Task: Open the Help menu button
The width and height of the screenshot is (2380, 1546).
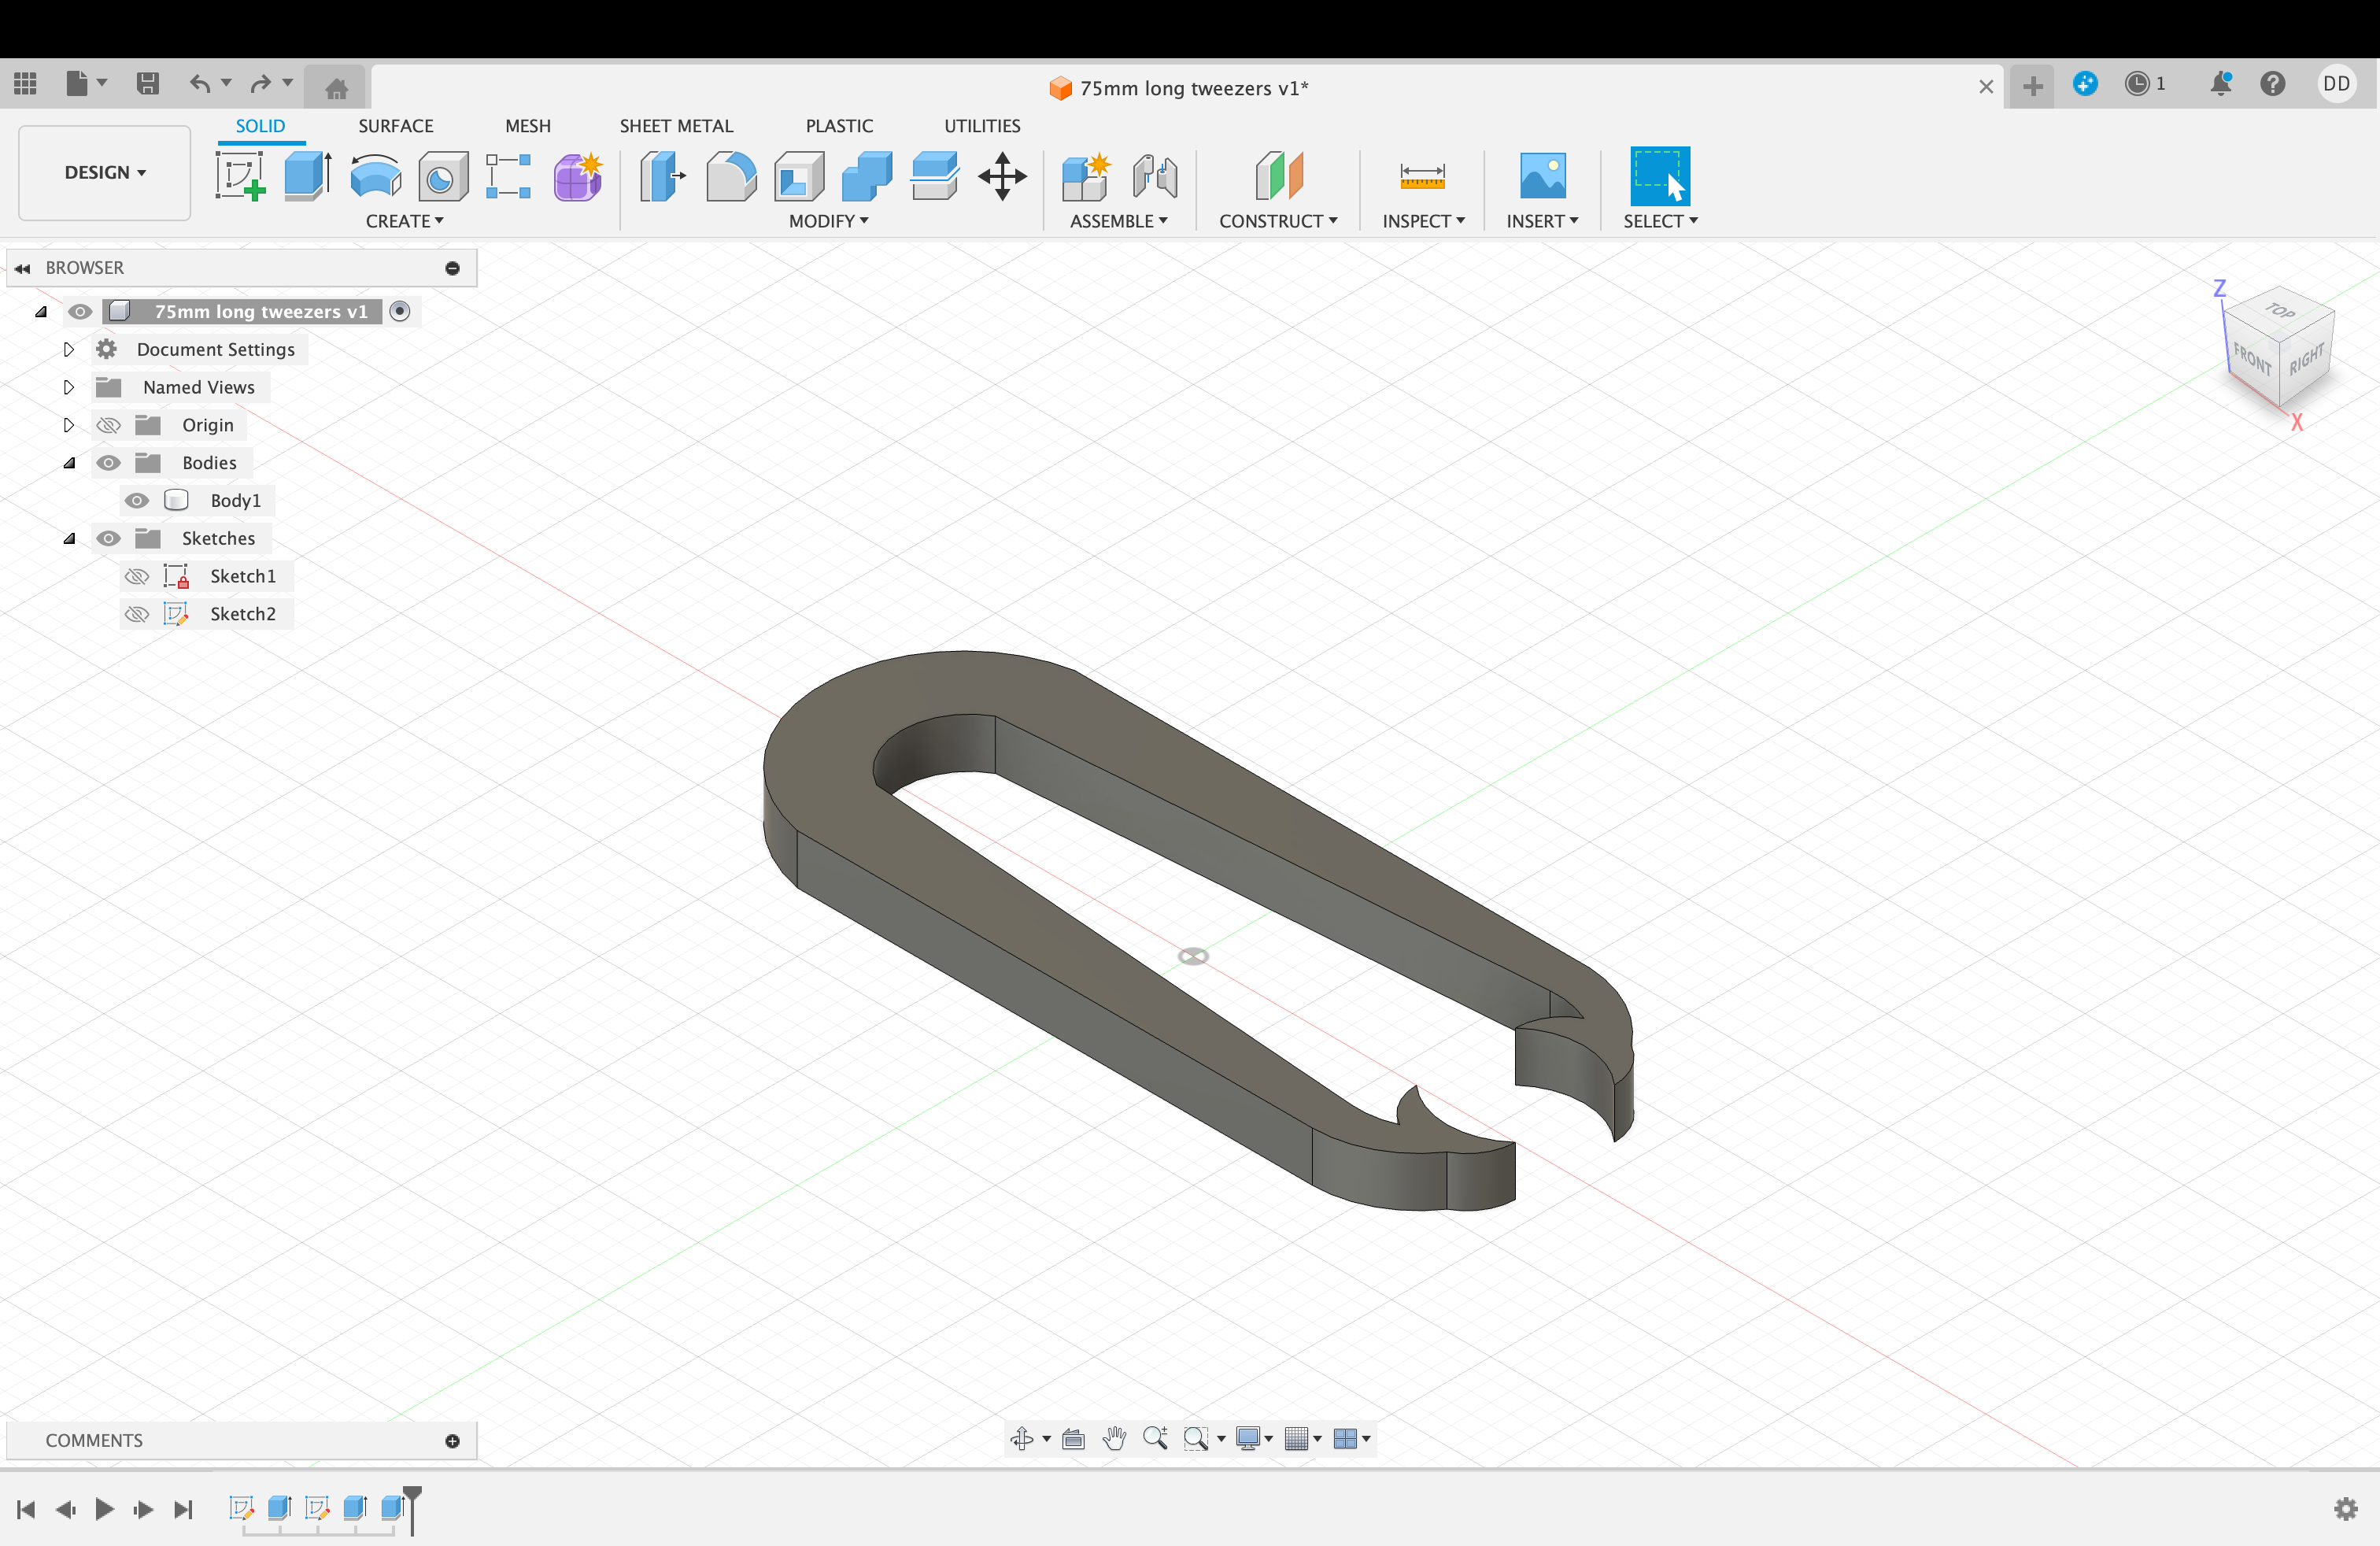Action: coord(2272,83)
